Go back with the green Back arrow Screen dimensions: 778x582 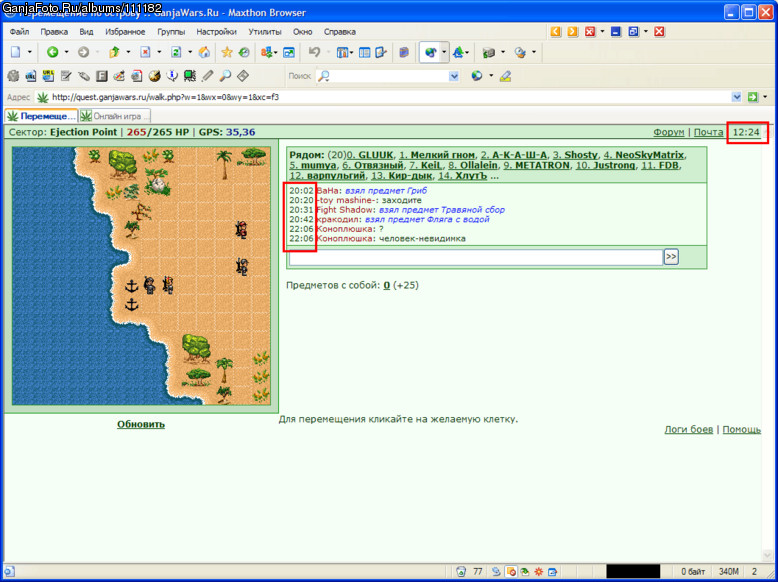[53, 52]
